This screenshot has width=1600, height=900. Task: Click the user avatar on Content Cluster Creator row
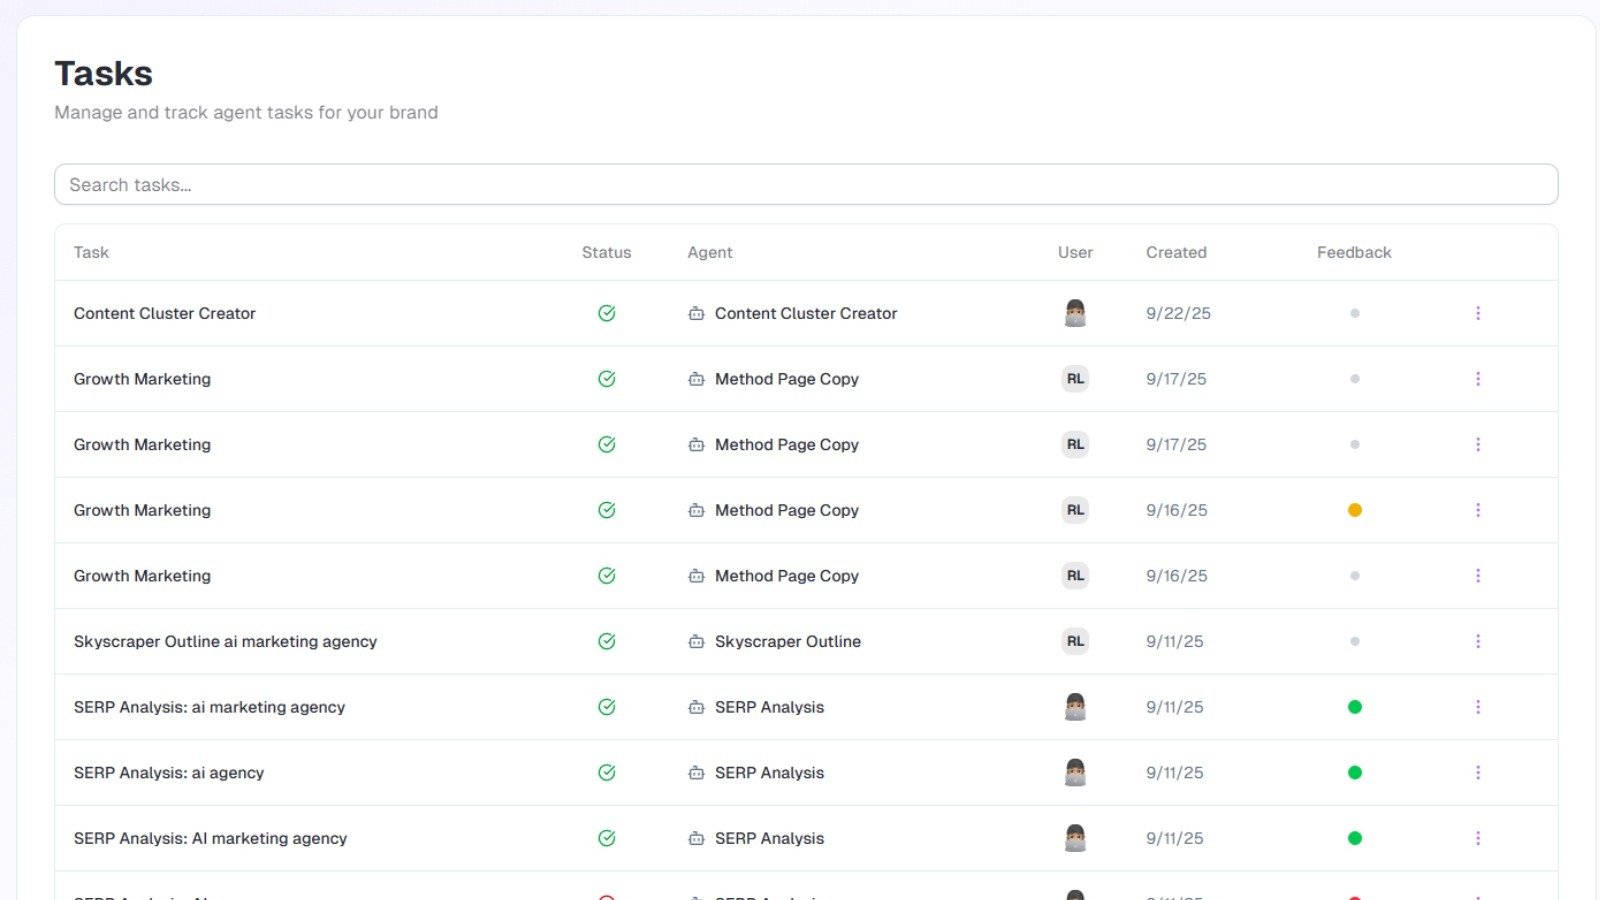1075,313
